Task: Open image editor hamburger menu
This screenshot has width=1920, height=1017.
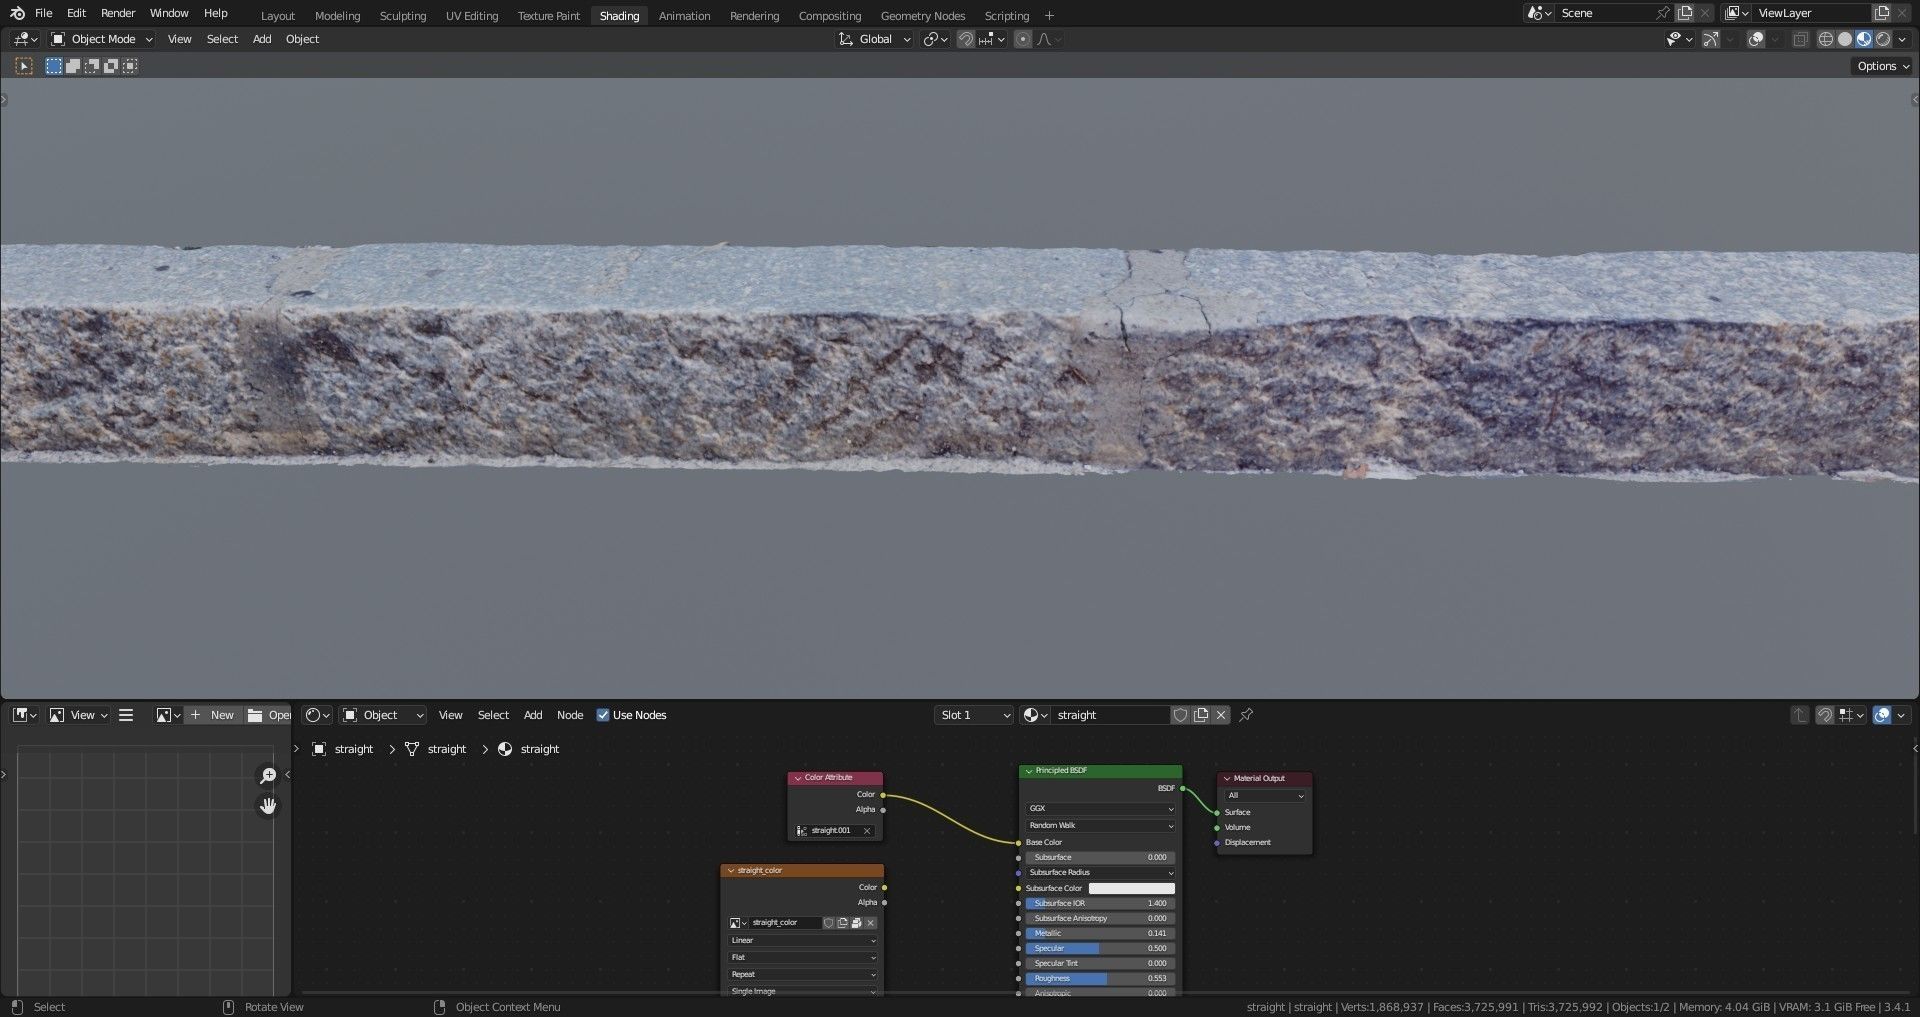Action: click(126, 715)
